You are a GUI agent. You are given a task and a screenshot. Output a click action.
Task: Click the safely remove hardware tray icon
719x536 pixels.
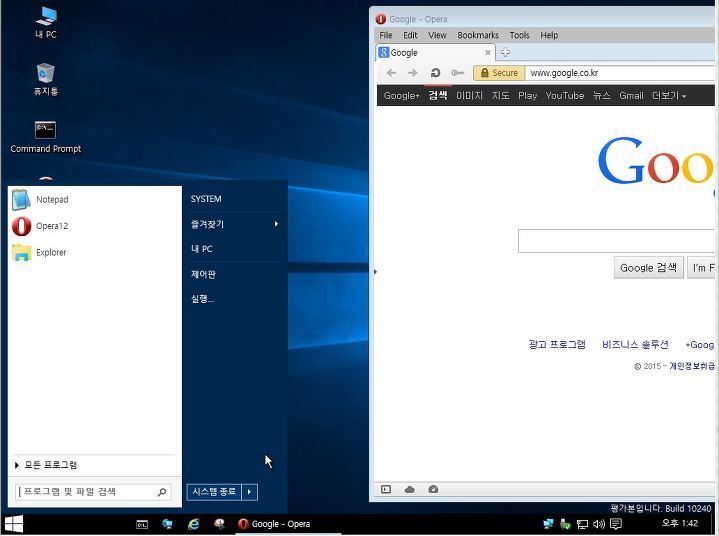(565, 524)
